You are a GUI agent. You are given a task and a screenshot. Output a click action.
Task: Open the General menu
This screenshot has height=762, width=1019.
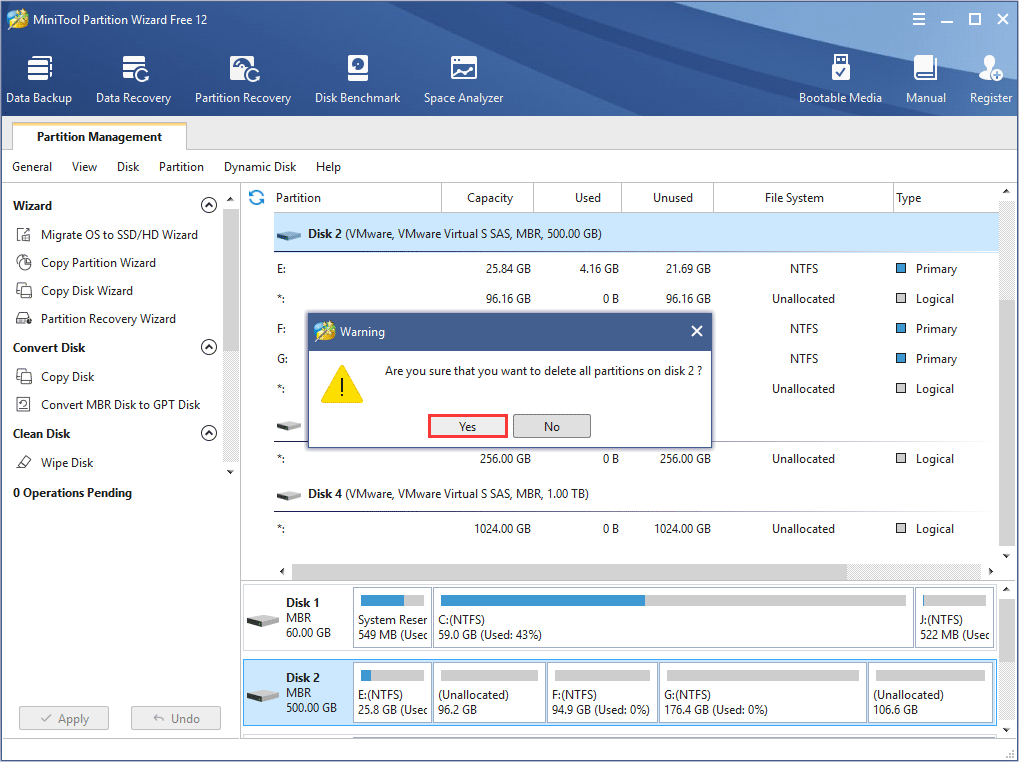[32, 167]
